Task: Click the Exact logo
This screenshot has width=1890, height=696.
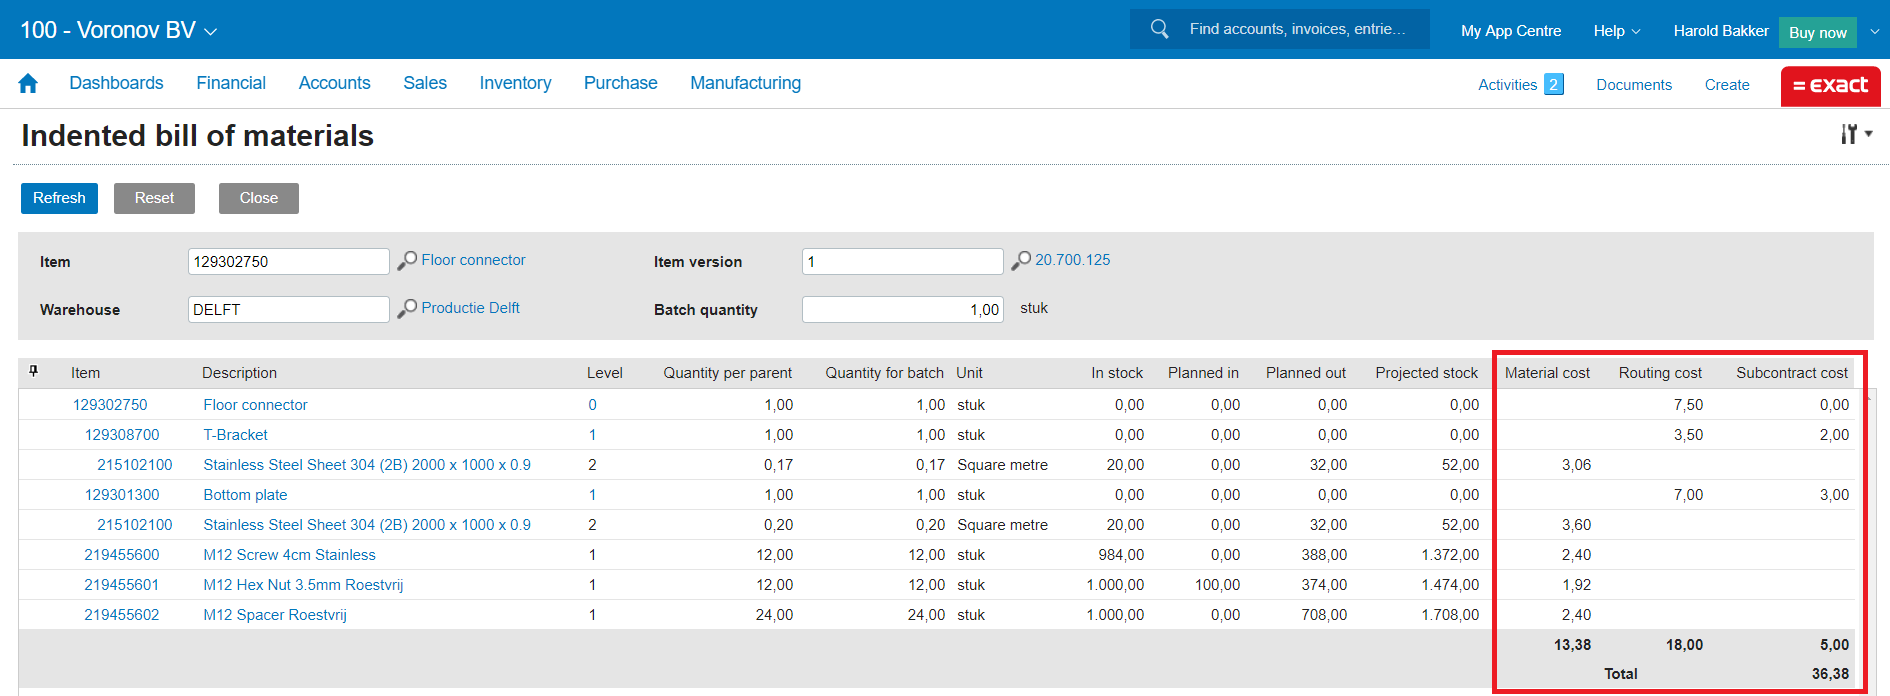Action: 1830,86
